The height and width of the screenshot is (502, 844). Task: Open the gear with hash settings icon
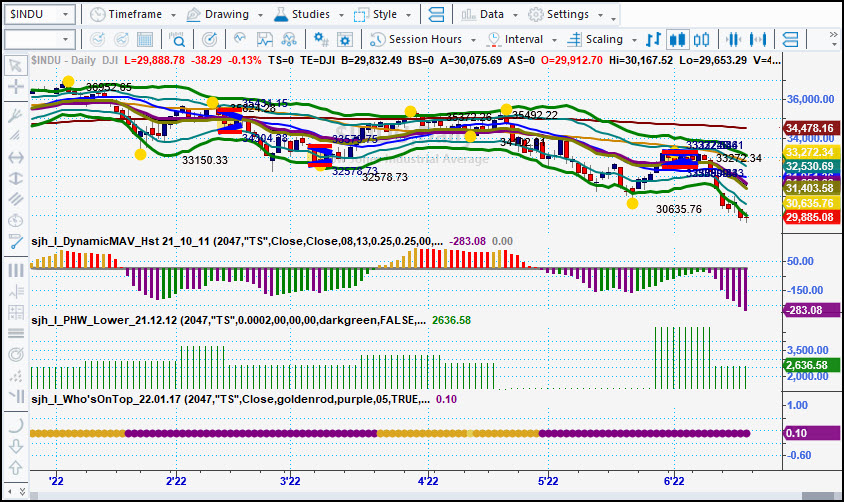pyautogui.click(x=321, y=39)
